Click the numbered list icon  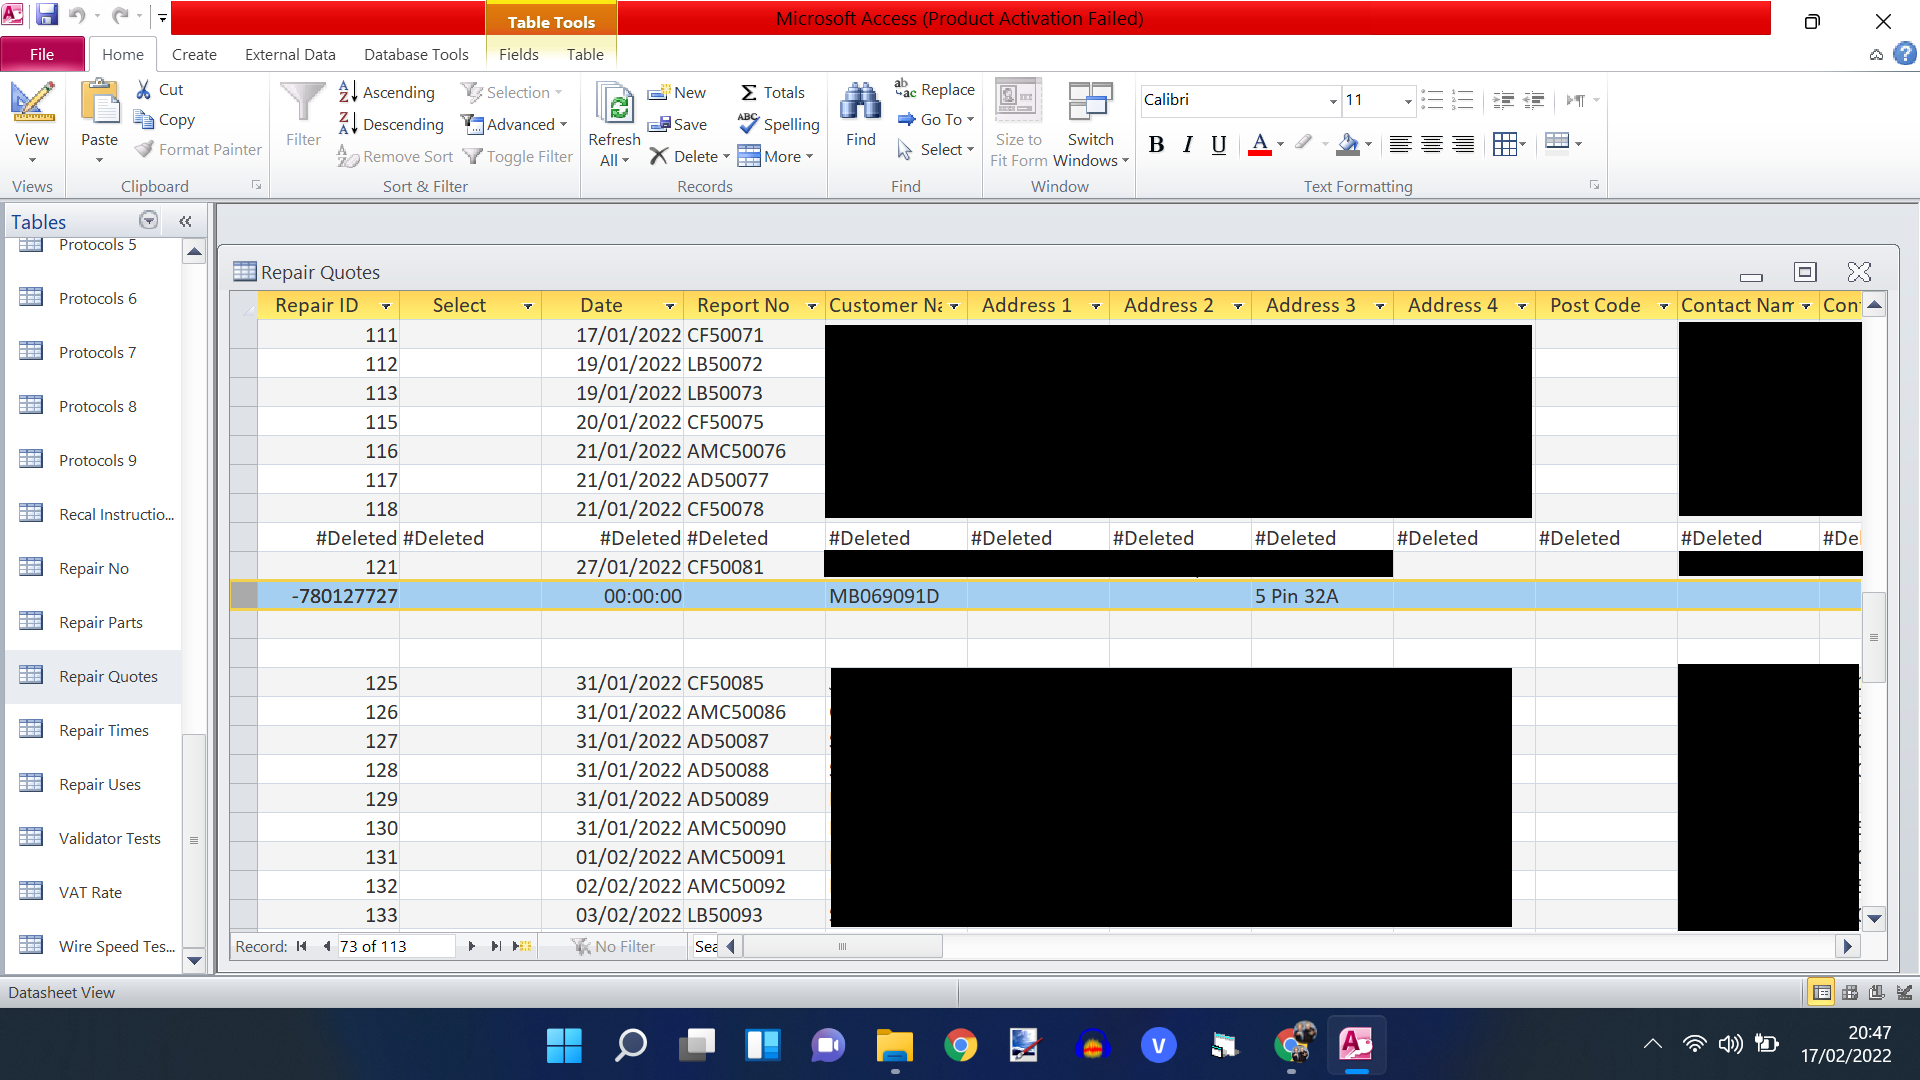(1462, 100)
